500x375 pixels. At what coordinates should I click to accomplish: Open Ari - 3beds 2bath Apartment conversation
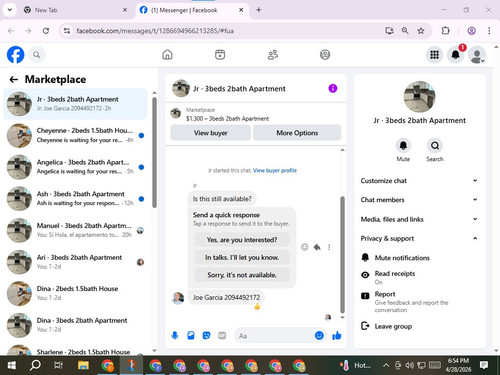76,262
